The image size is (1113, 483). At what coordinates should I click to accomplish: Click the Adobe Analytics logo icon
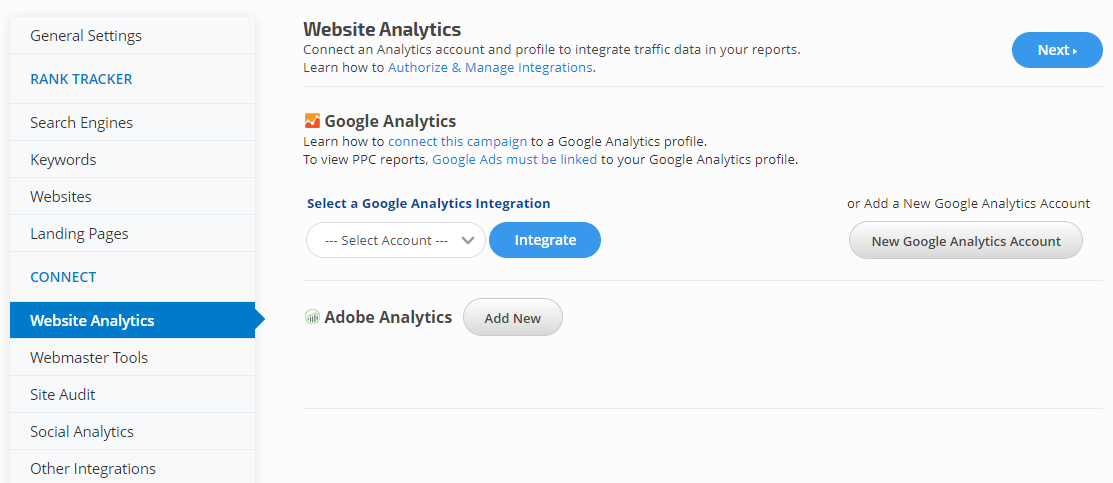click(312, 317)
